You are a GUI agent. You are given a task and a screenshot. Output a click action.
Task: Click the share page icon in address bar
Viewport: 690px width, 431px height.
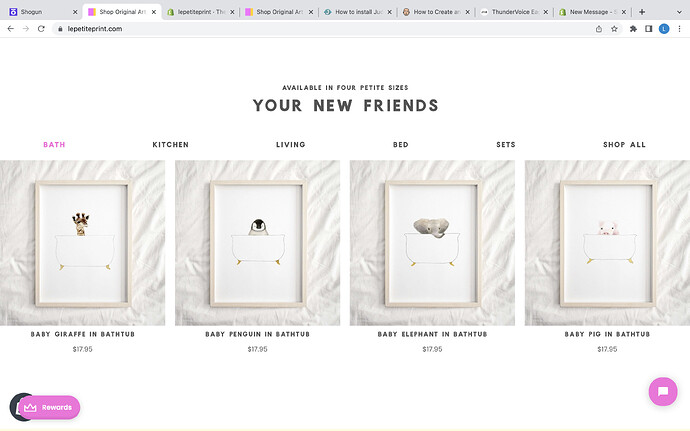coord(599,29)
